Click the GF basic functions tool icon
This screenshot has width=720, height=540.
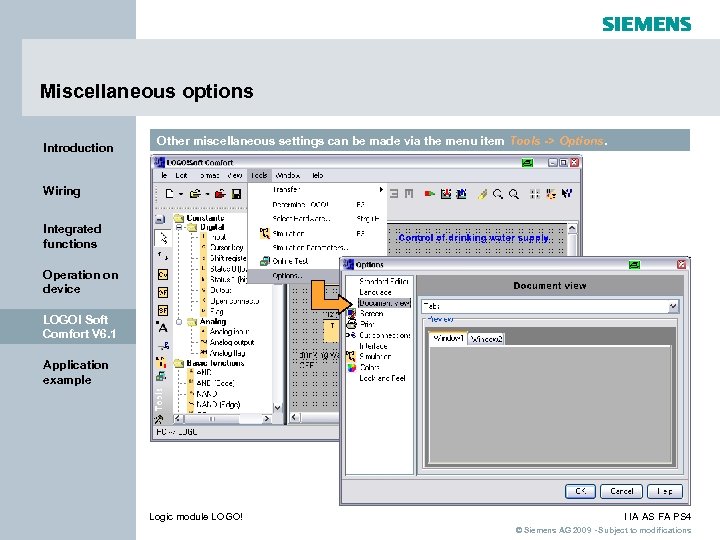click(163, 292)
